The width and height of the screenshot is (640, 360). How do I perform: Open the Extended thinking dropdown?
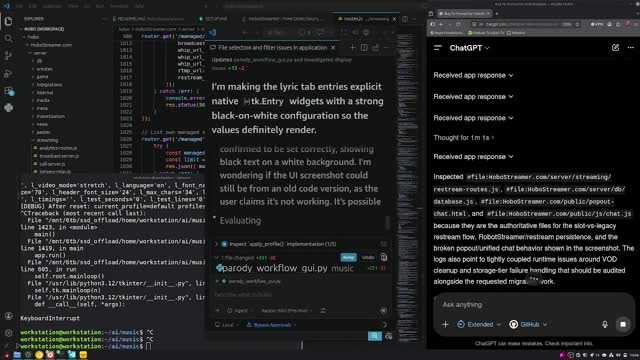[x=479, y=324]
